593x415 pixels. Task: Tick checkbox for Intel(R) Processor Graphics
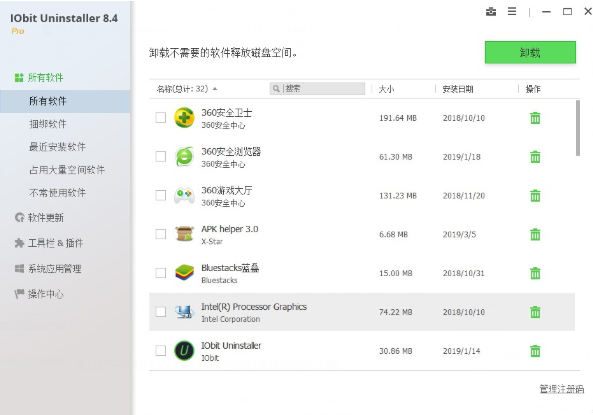[x=161, y=312]
